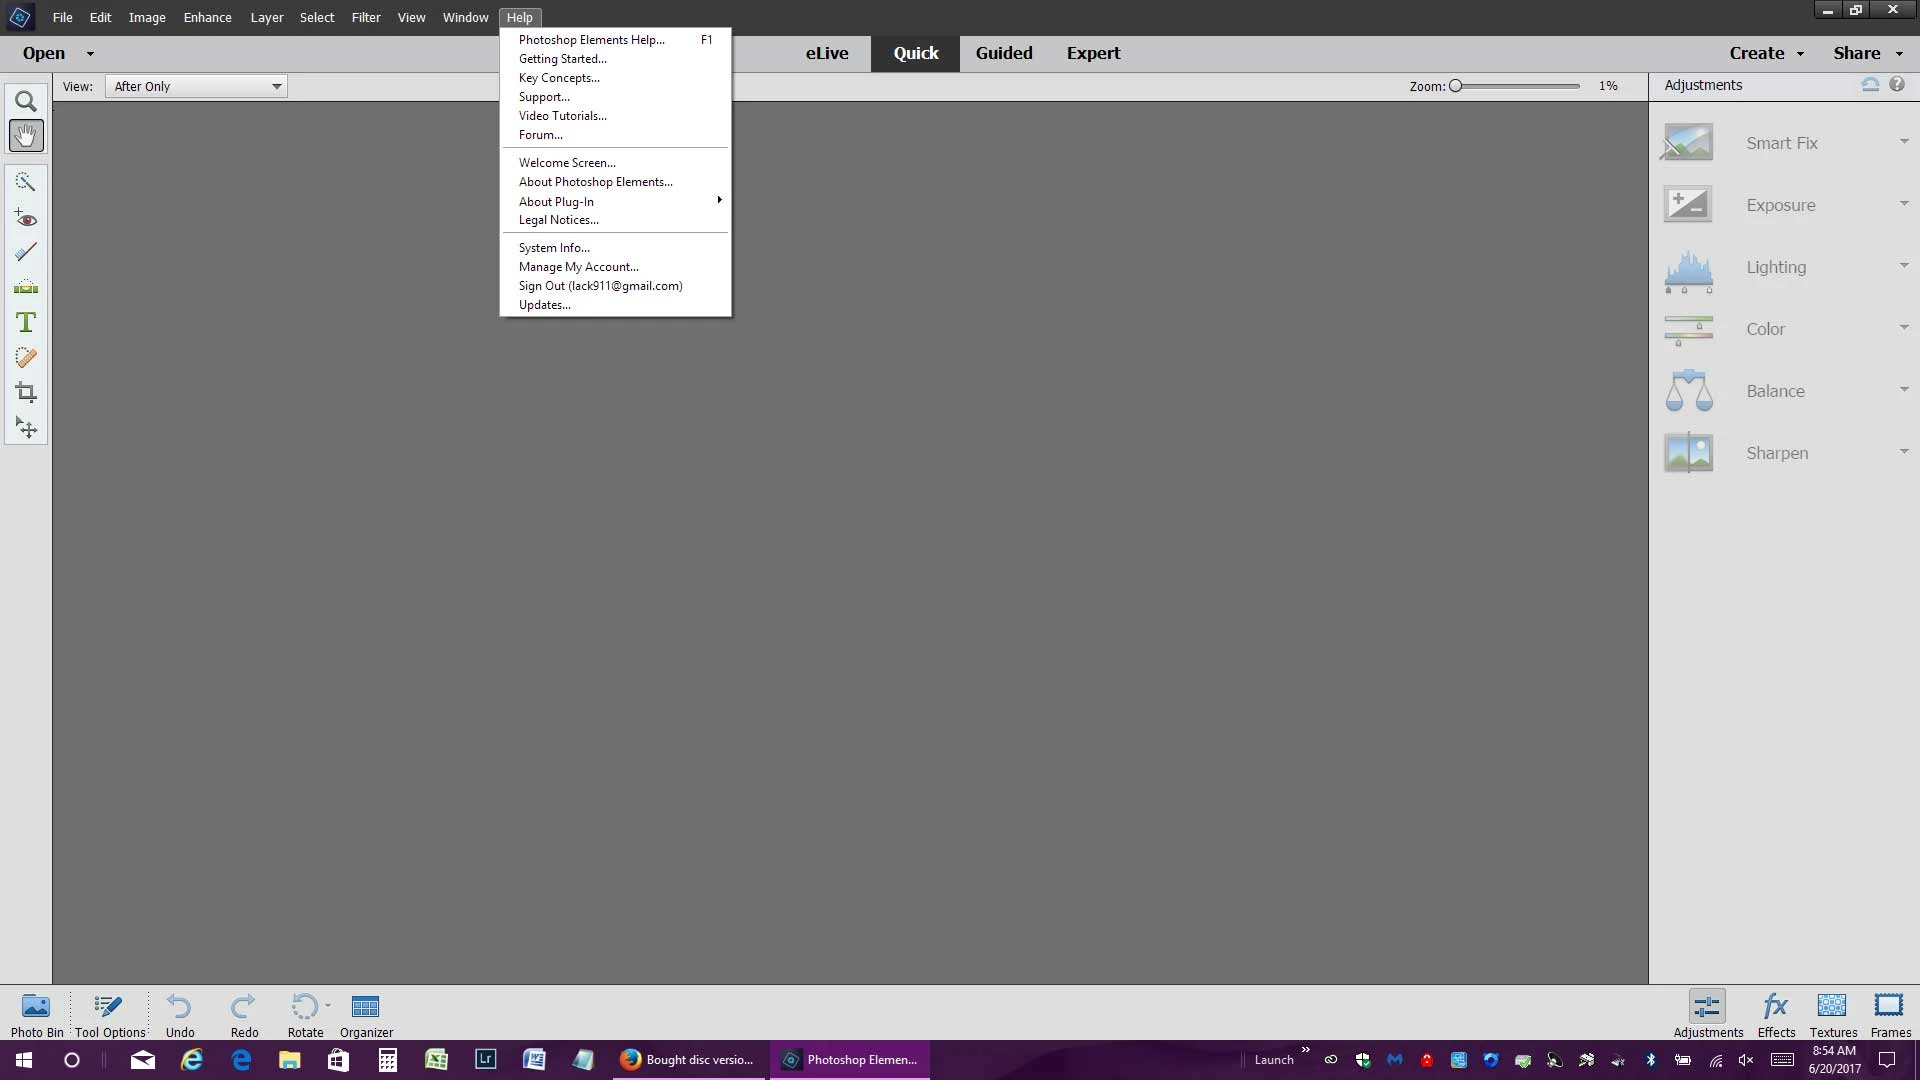The image size is (1920, 1080).
Task: Open Firefox window in the taskbar
Action: point(689,1060)
